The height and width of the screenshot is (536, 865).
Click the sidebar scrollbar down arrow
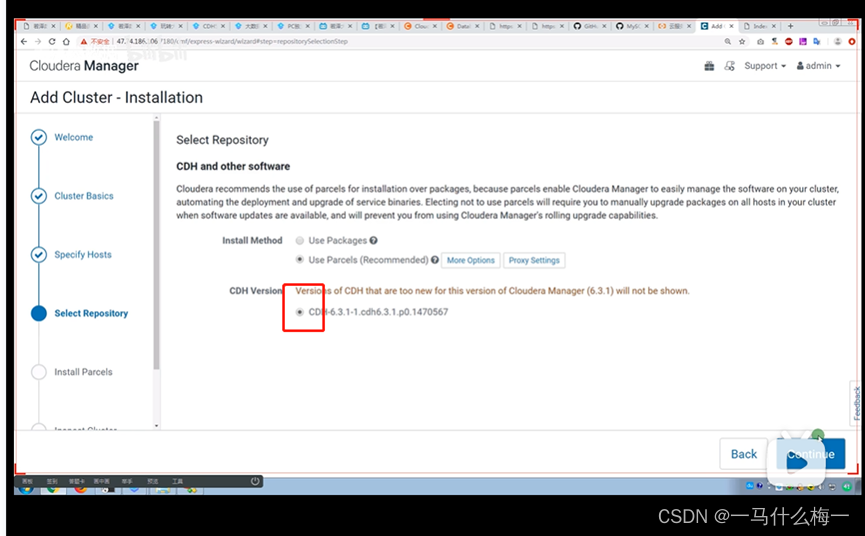156,426
